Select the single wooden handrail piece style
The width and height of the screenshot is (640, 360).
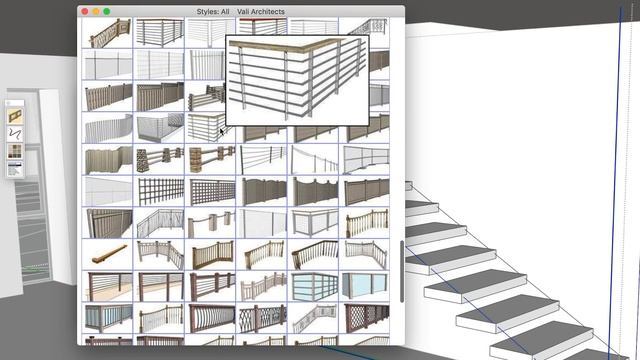(108, 255)
